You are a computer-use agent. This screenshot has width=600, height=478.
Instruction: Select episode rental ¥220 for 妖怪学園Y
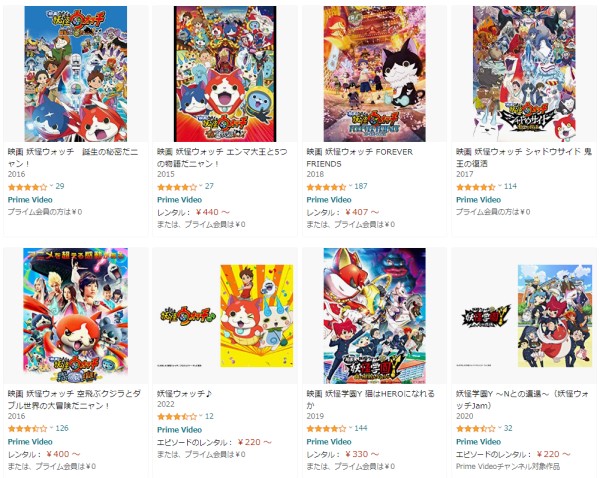[553, 454]
